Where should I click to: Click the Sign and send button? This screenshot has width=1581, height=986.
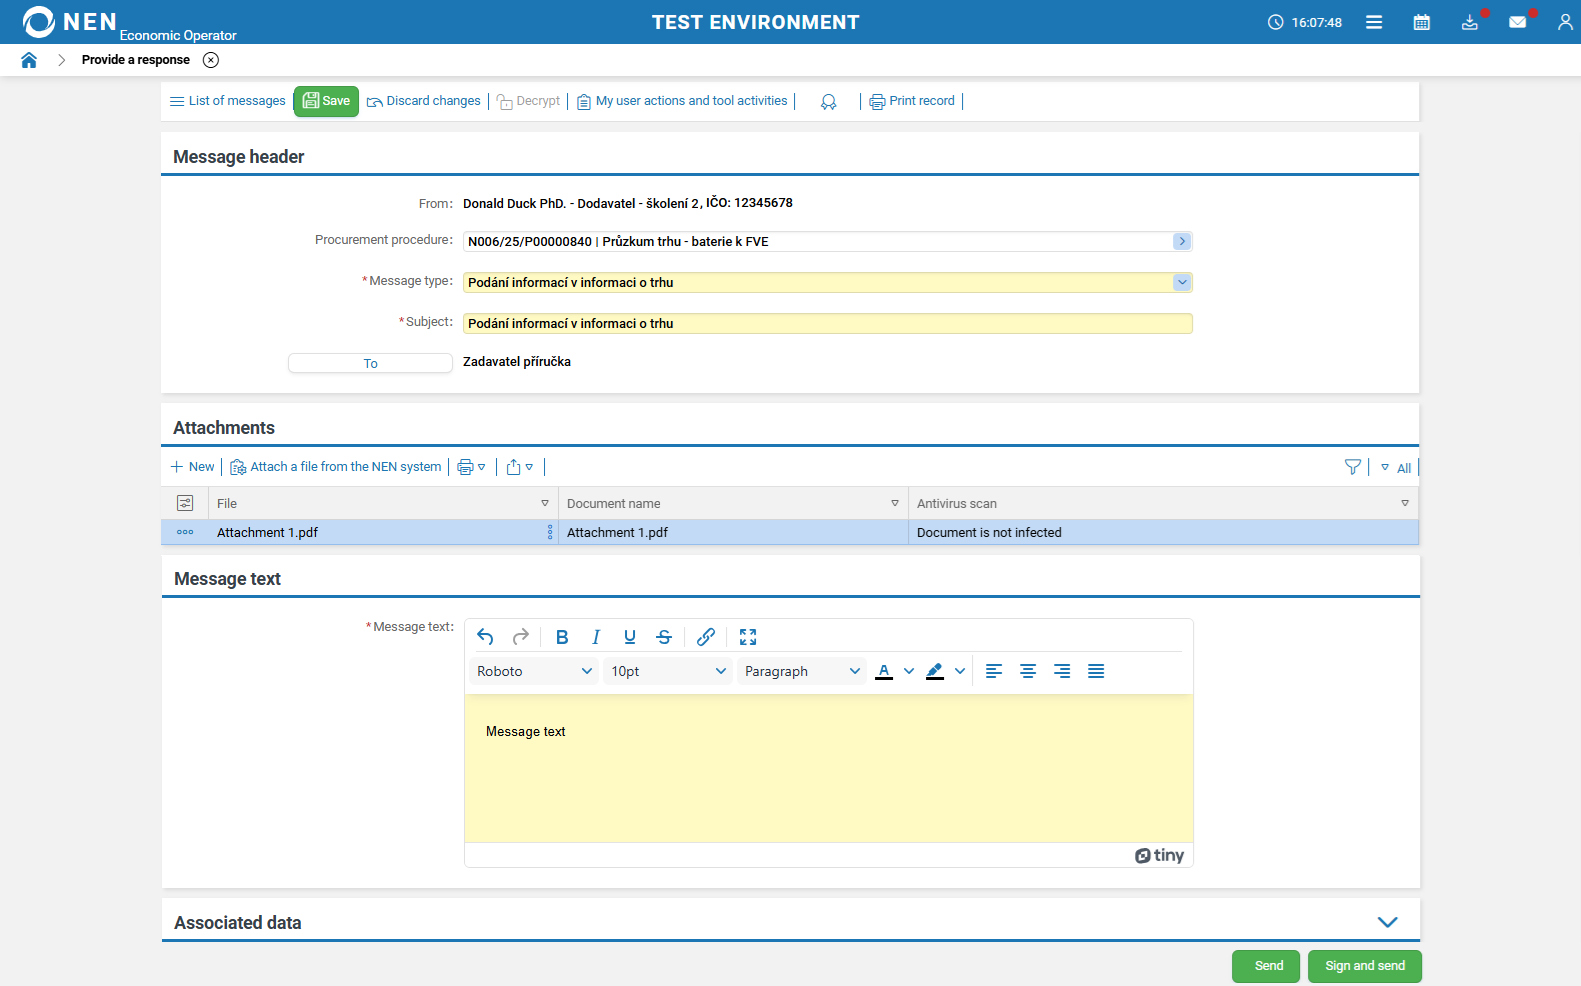tap(1364, 966)
